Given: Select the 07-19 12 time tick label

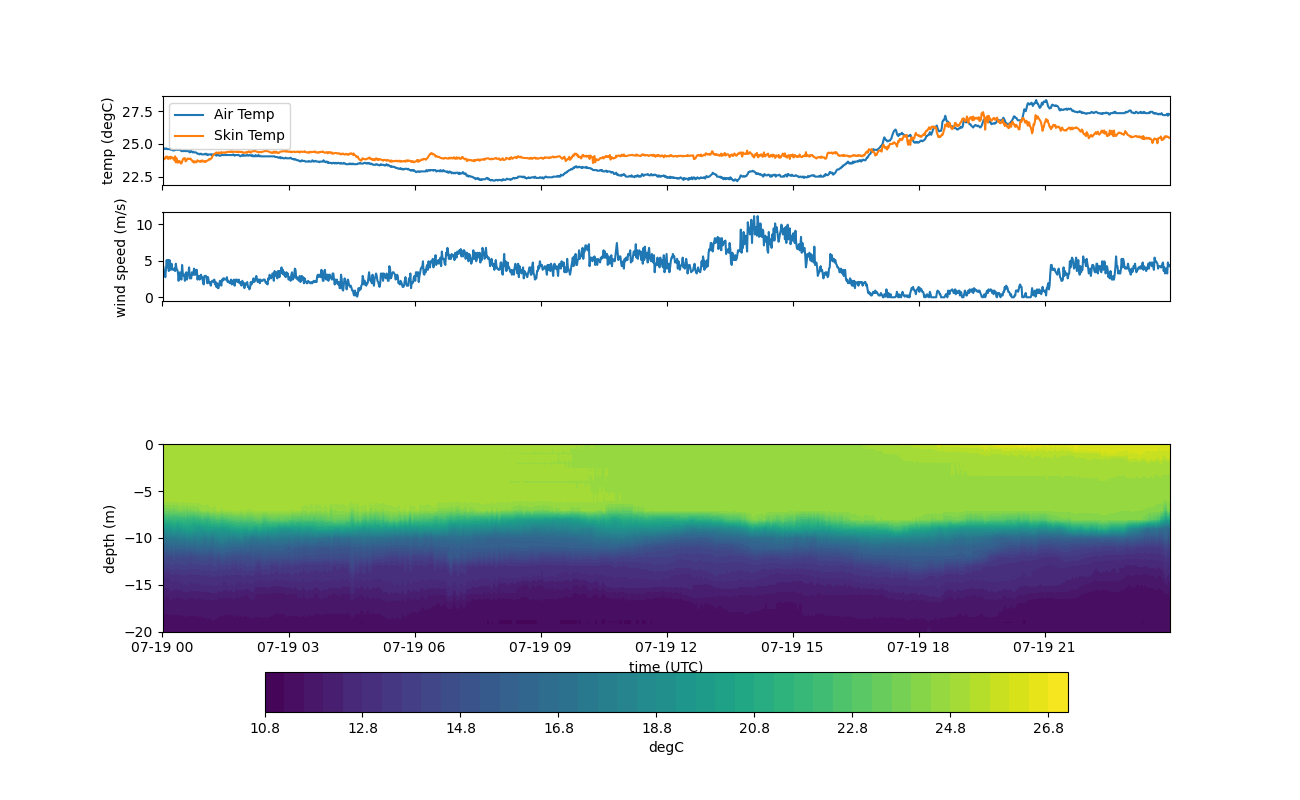Looking at the screenshot, I should [667, 647].
